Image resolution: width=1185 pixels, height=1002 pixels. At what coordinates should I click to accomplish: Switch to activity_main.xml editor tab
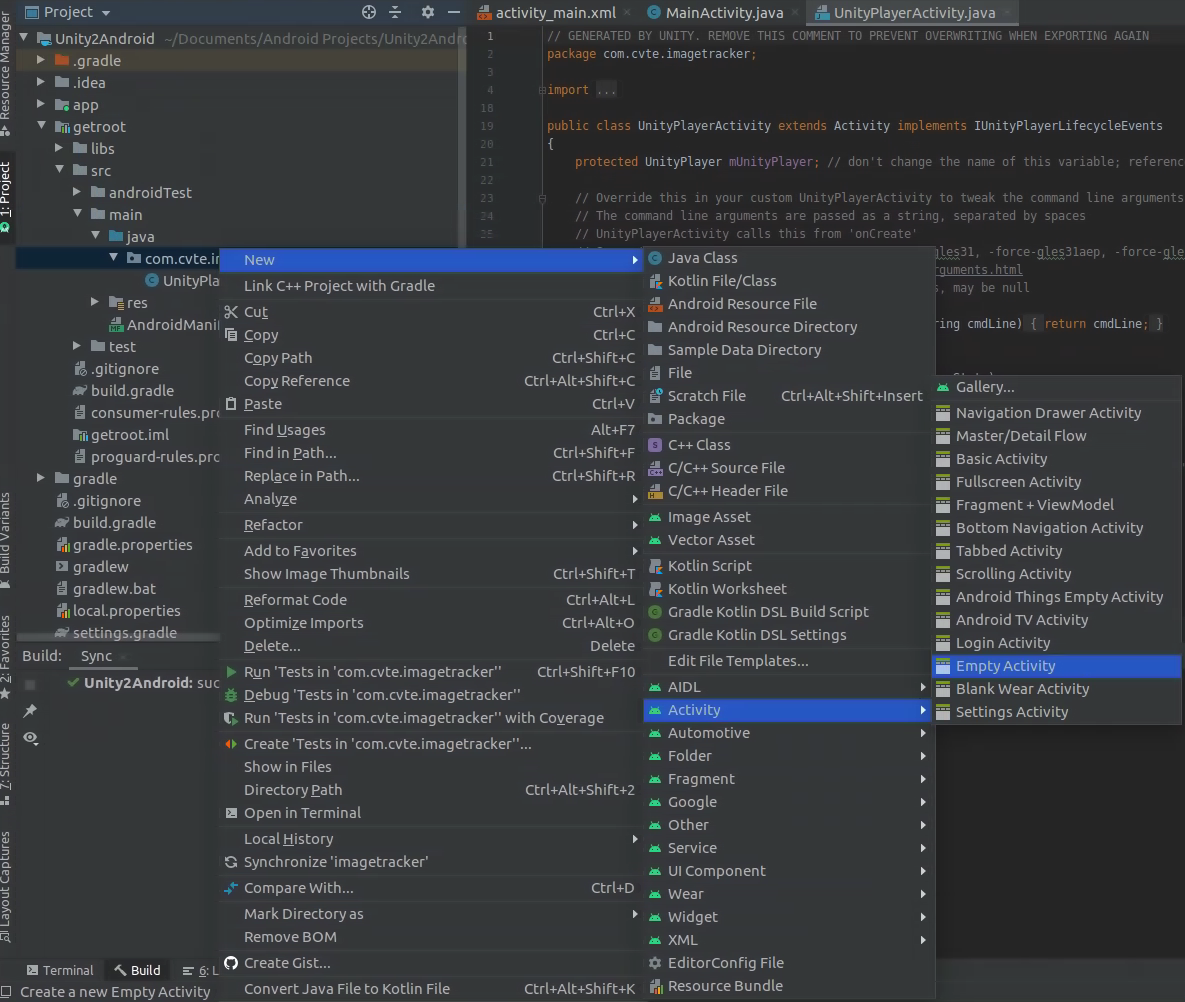click(555, 12)
